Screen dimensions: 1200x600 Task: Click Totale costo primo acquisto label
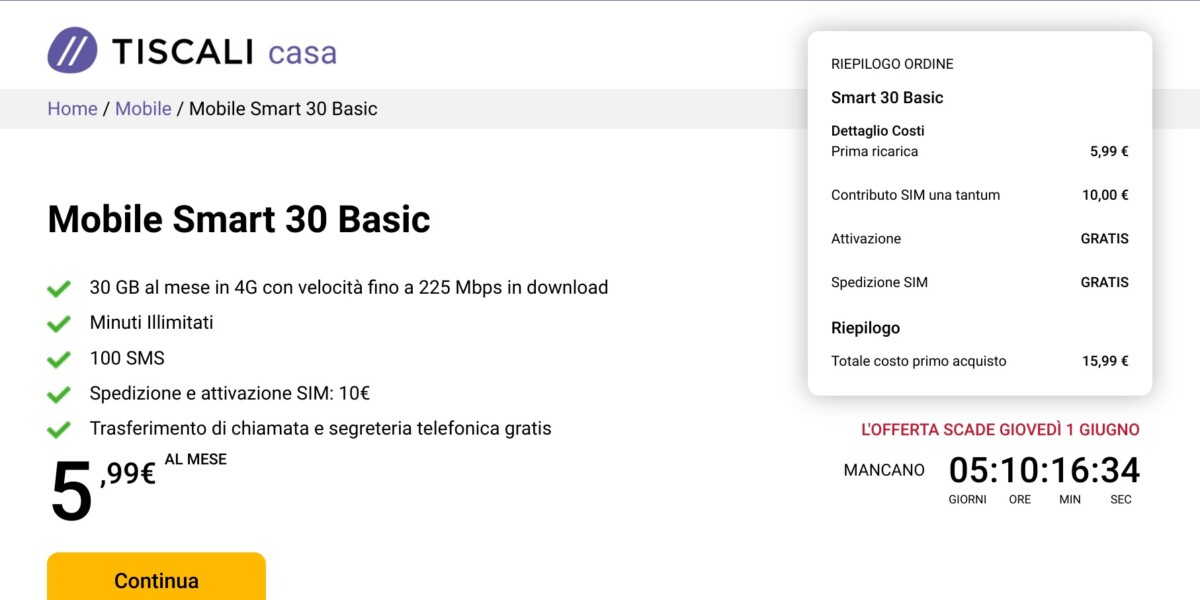point(918,361)
